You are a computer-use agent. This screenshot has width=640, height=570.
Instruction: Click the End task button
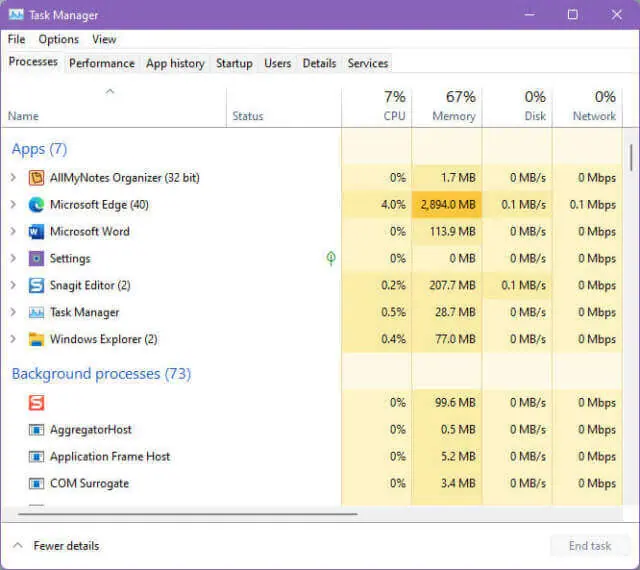point(590,546)
